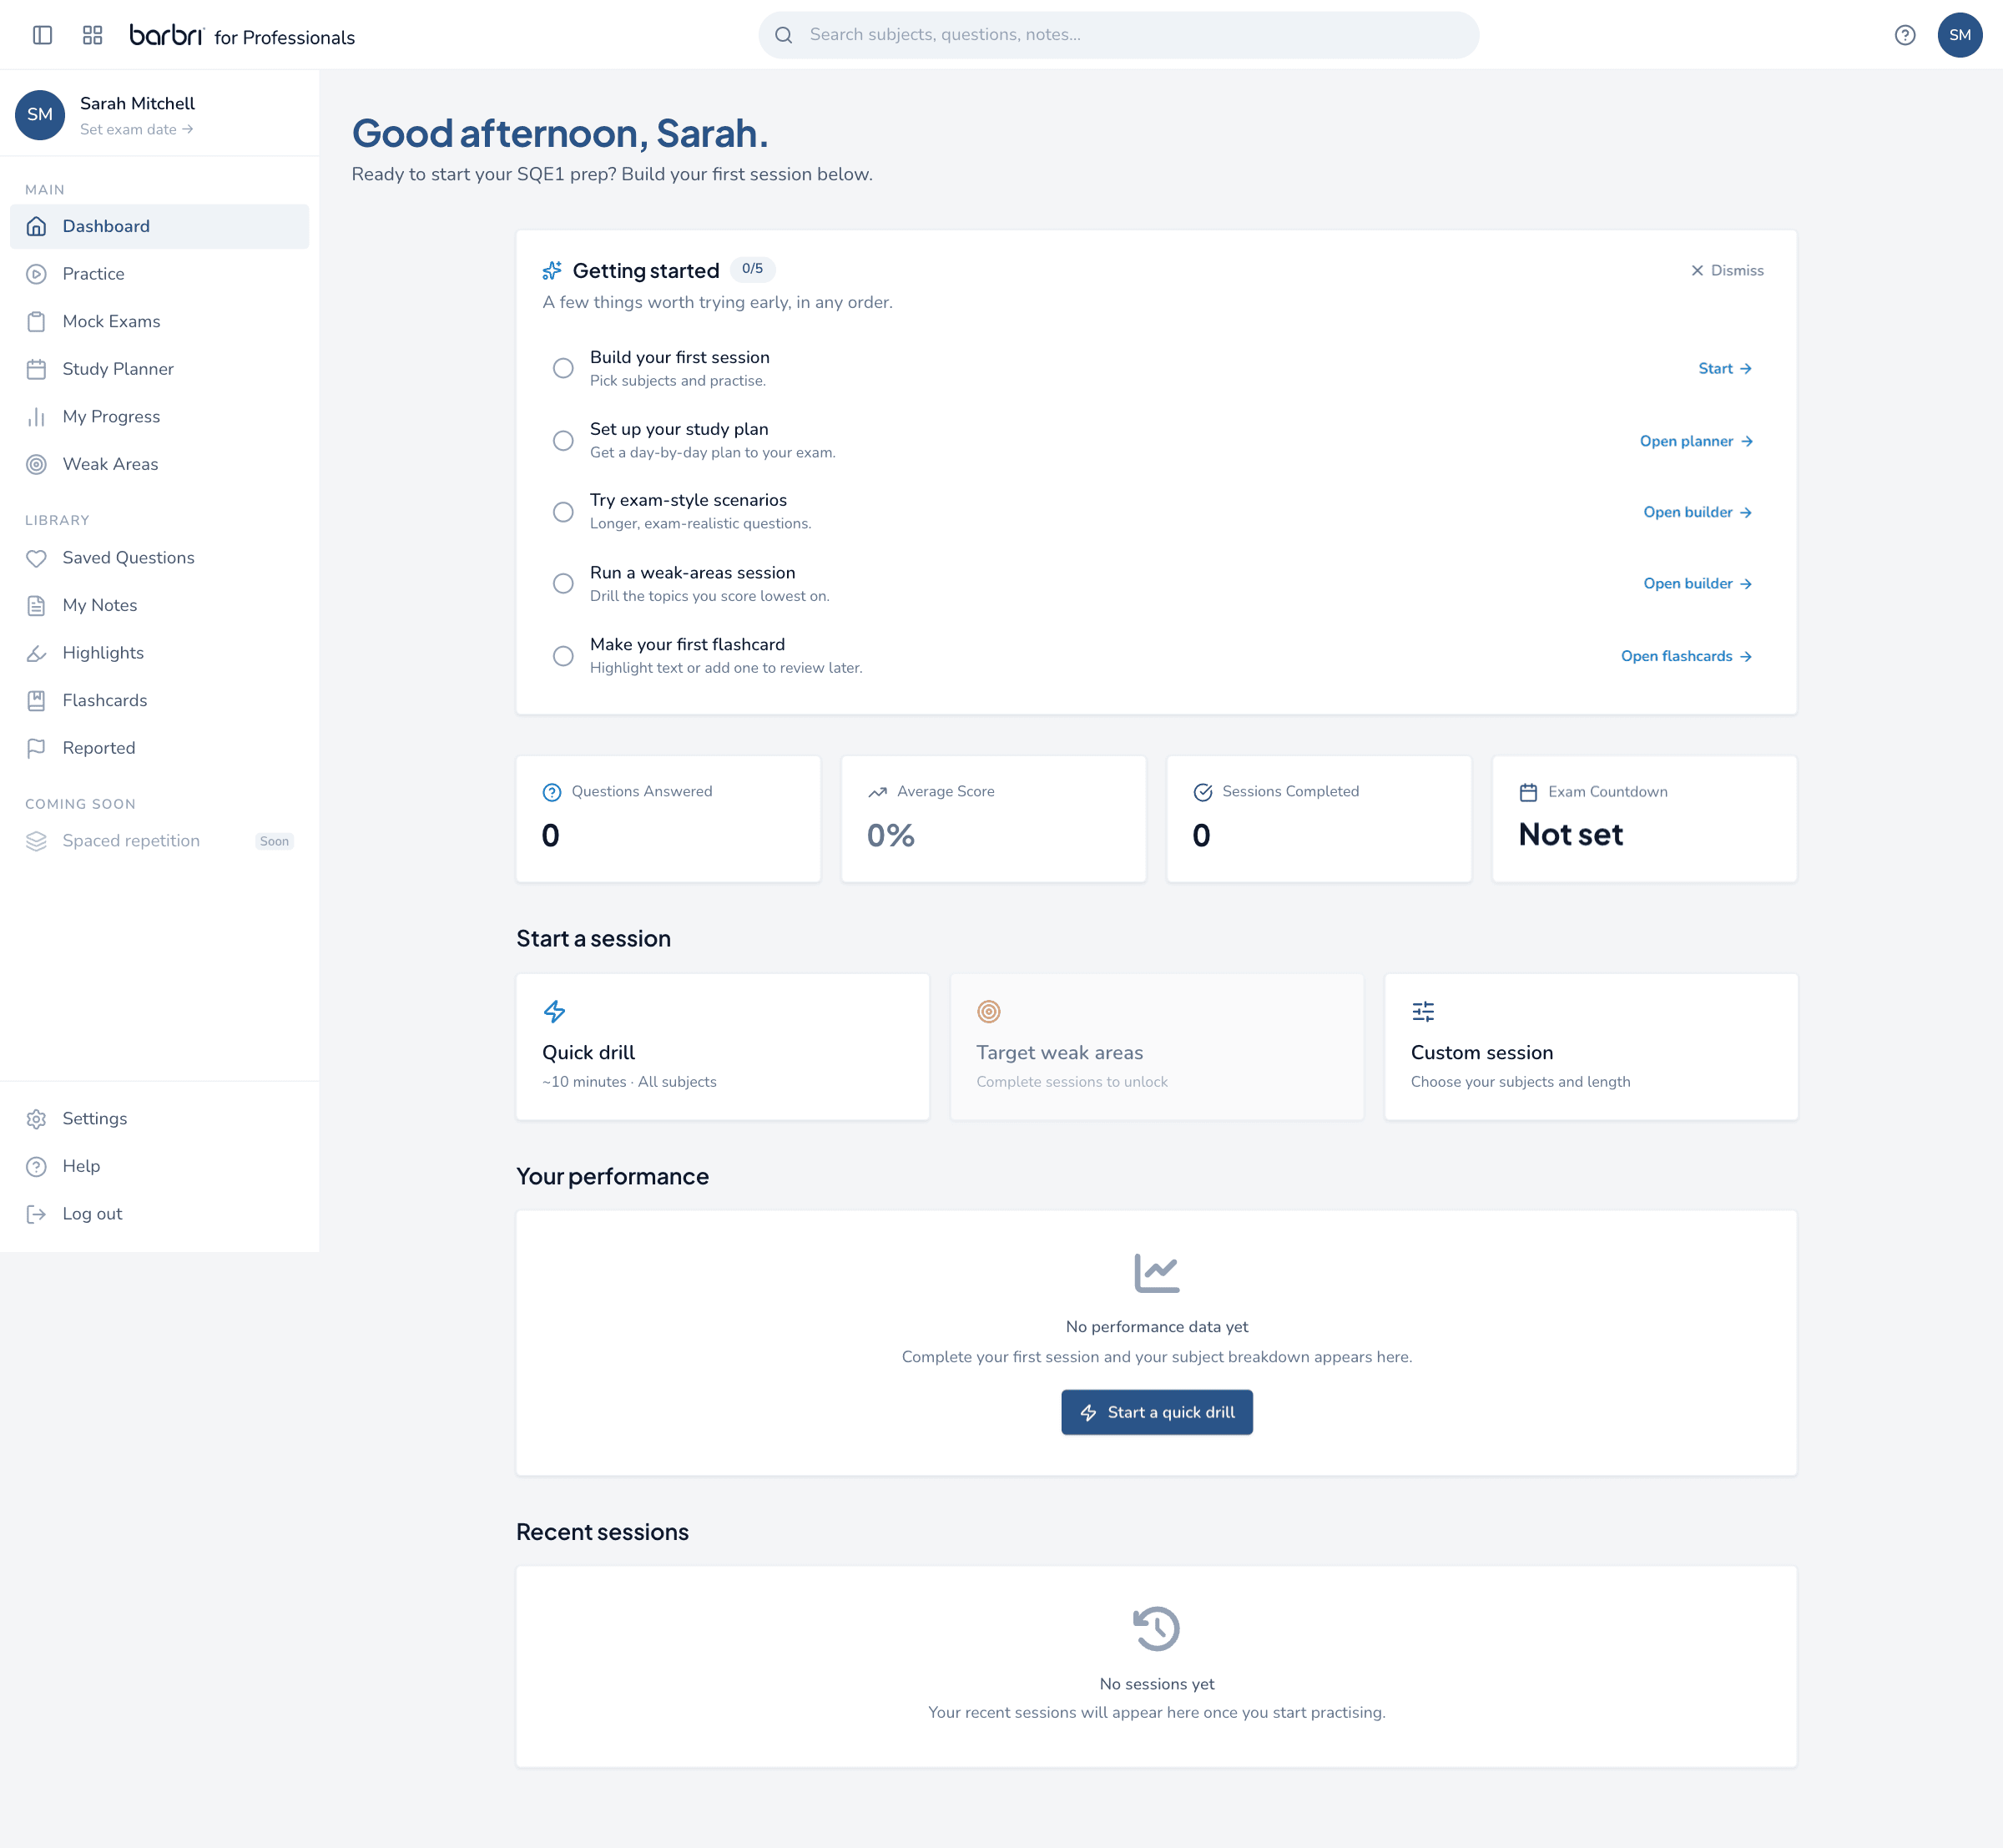
Task: Click Start for Build your first session
Action: (x=1725, y=368)
